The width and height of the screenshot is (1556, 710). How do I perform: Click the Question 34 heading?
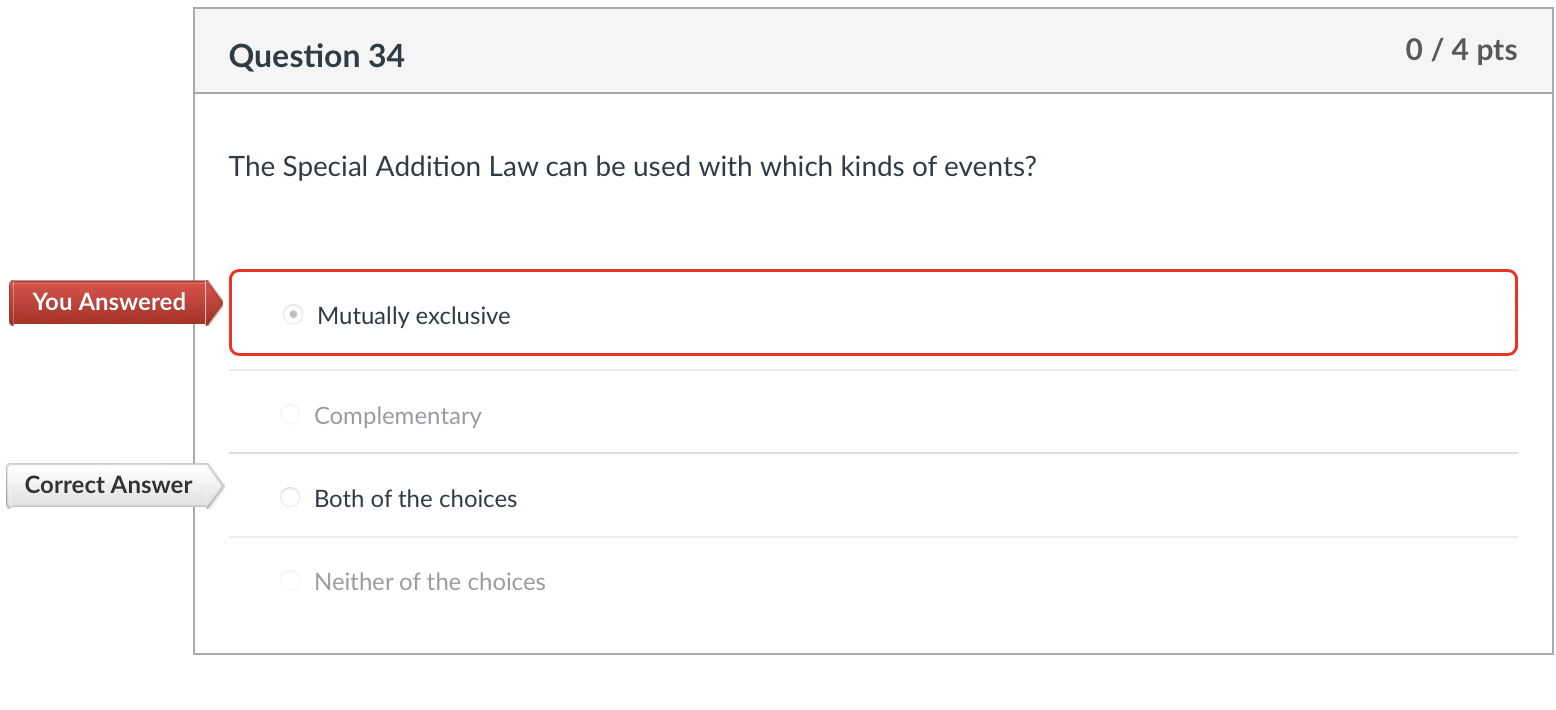tap(316, 56)
